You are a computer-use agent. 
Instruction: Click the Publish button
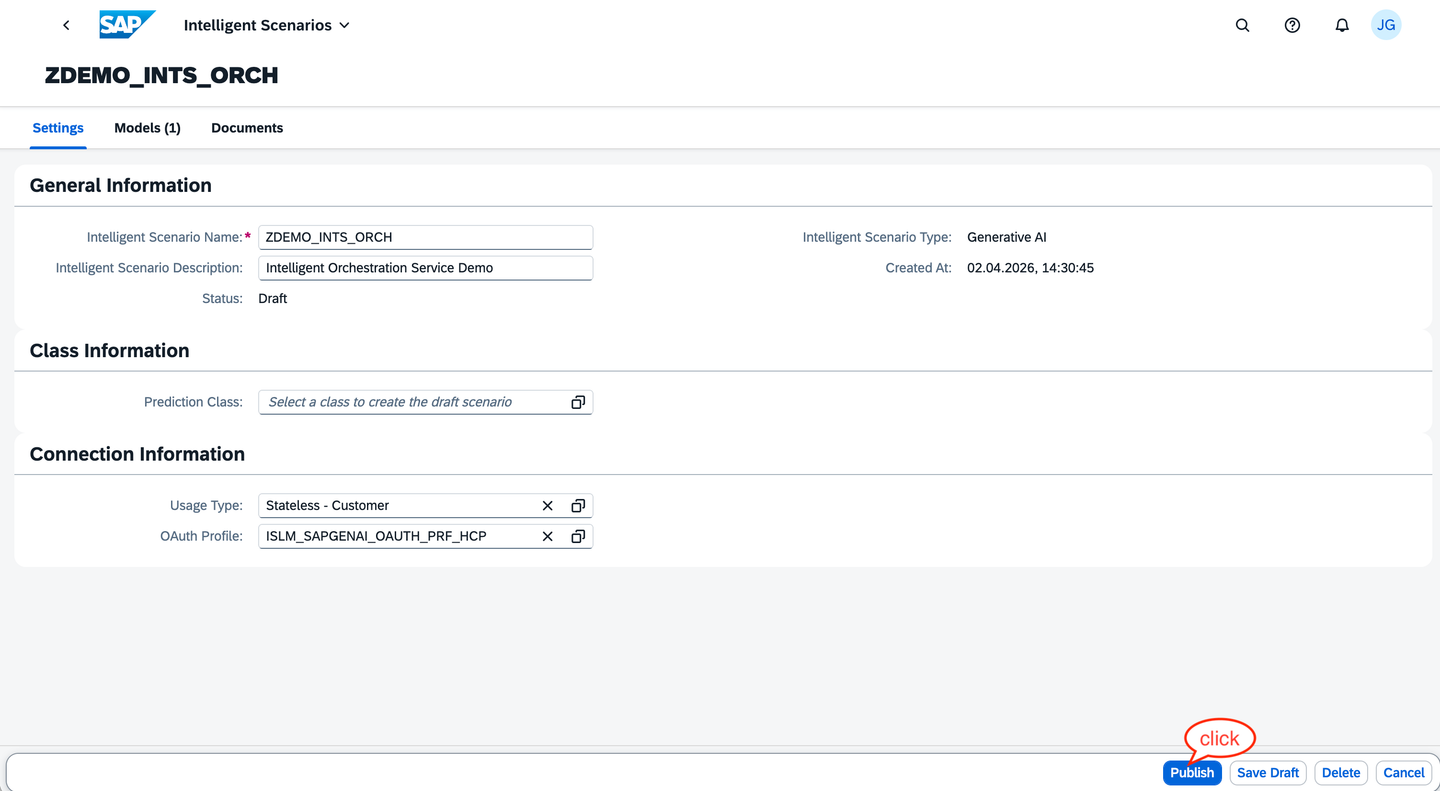[1192, 773]
